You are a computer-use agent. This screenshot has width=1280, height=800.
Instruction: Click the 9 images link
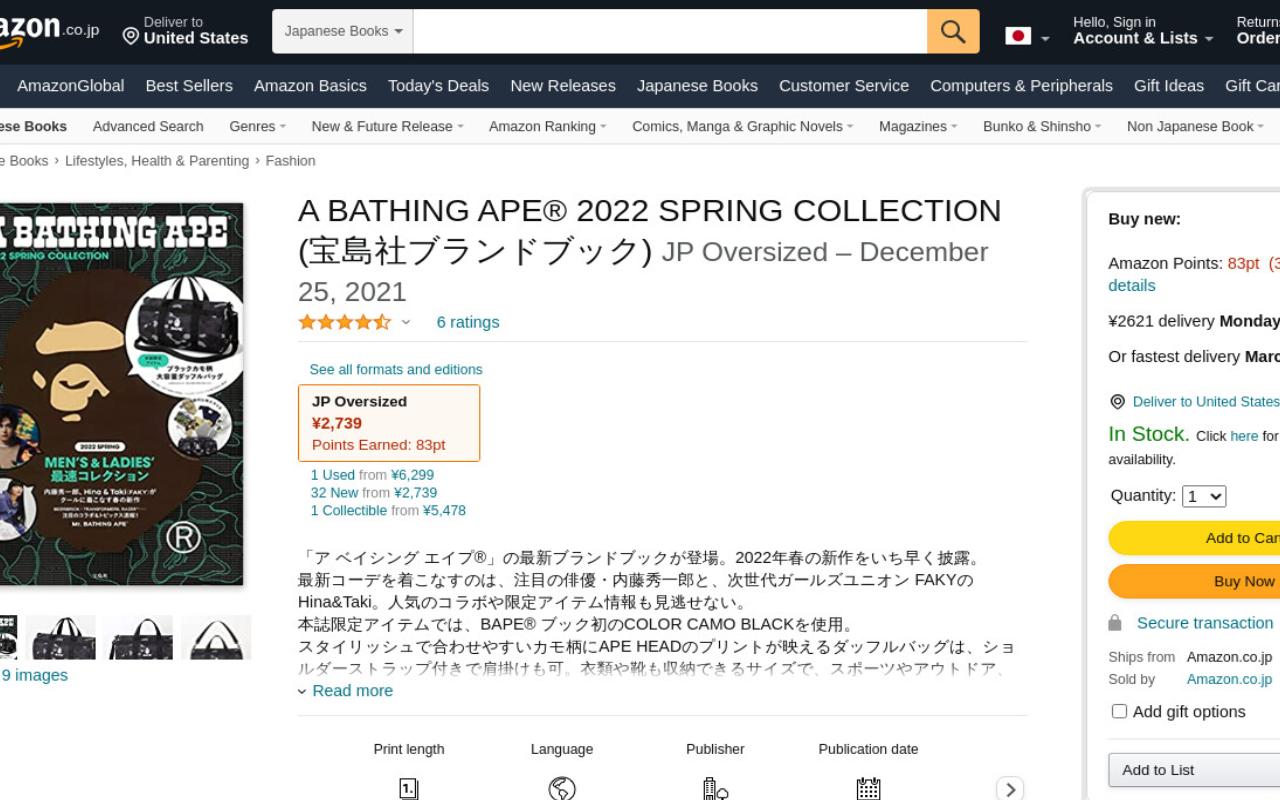click(x=35, y=676)
